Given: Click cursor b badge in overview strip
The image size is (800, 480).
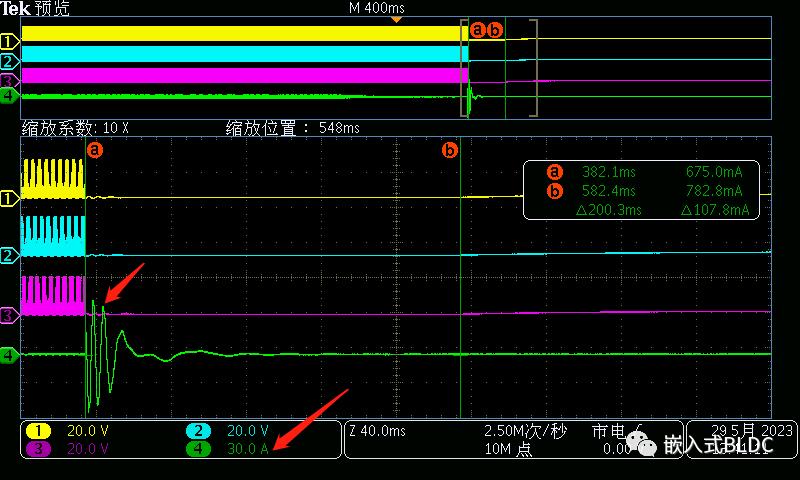Looking at the screenshot, I should point(494,30).
